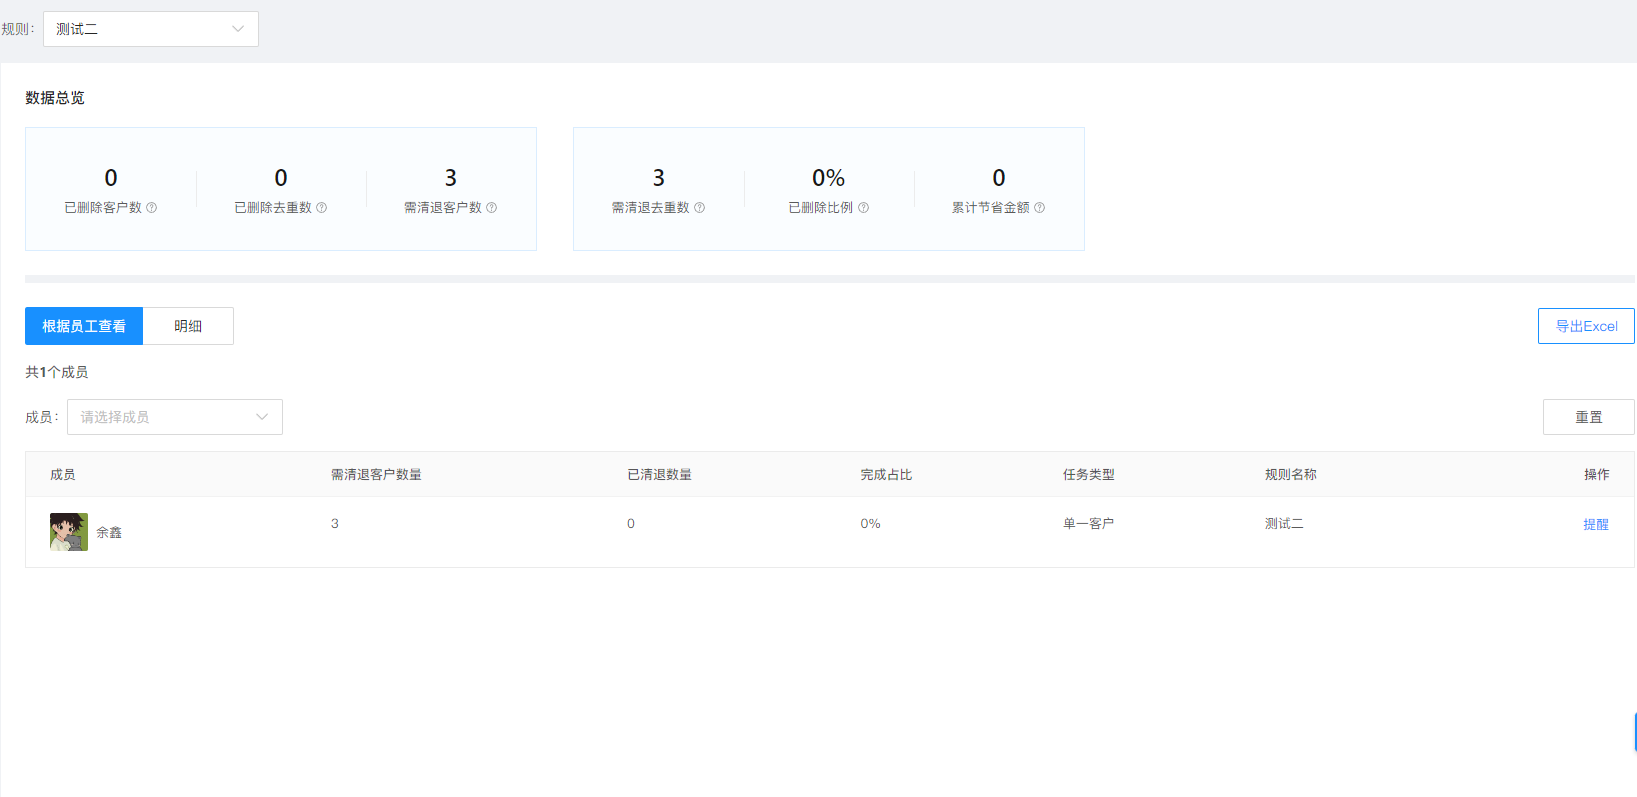Click the 完成占比 column header
Screen dimensions: 1637x797
pyautogui.click(x=886, y=475)
